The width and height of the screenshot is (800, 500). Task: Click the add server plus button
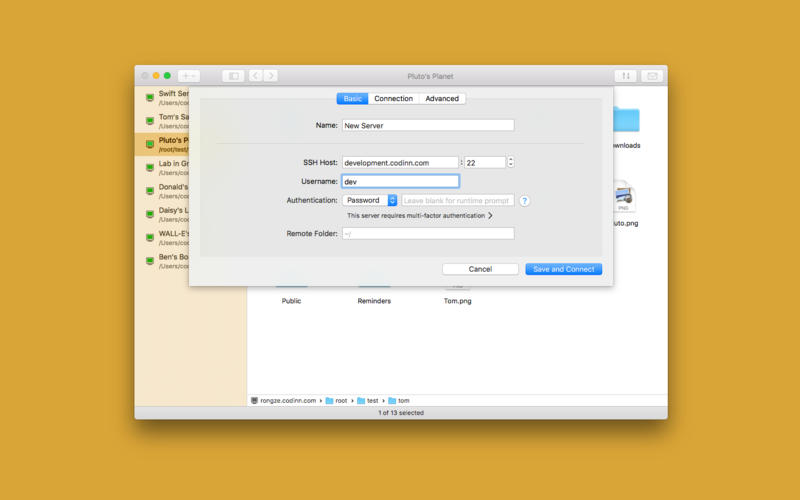[x=189, y=76]
